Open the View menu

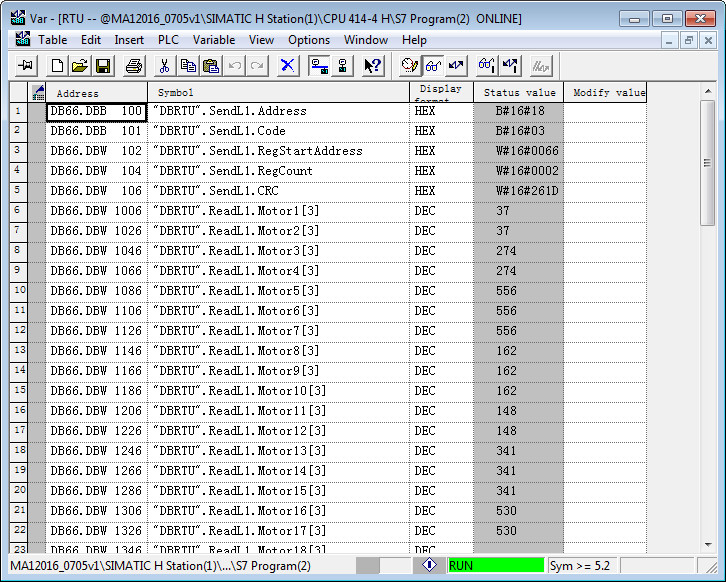[262, 40]
